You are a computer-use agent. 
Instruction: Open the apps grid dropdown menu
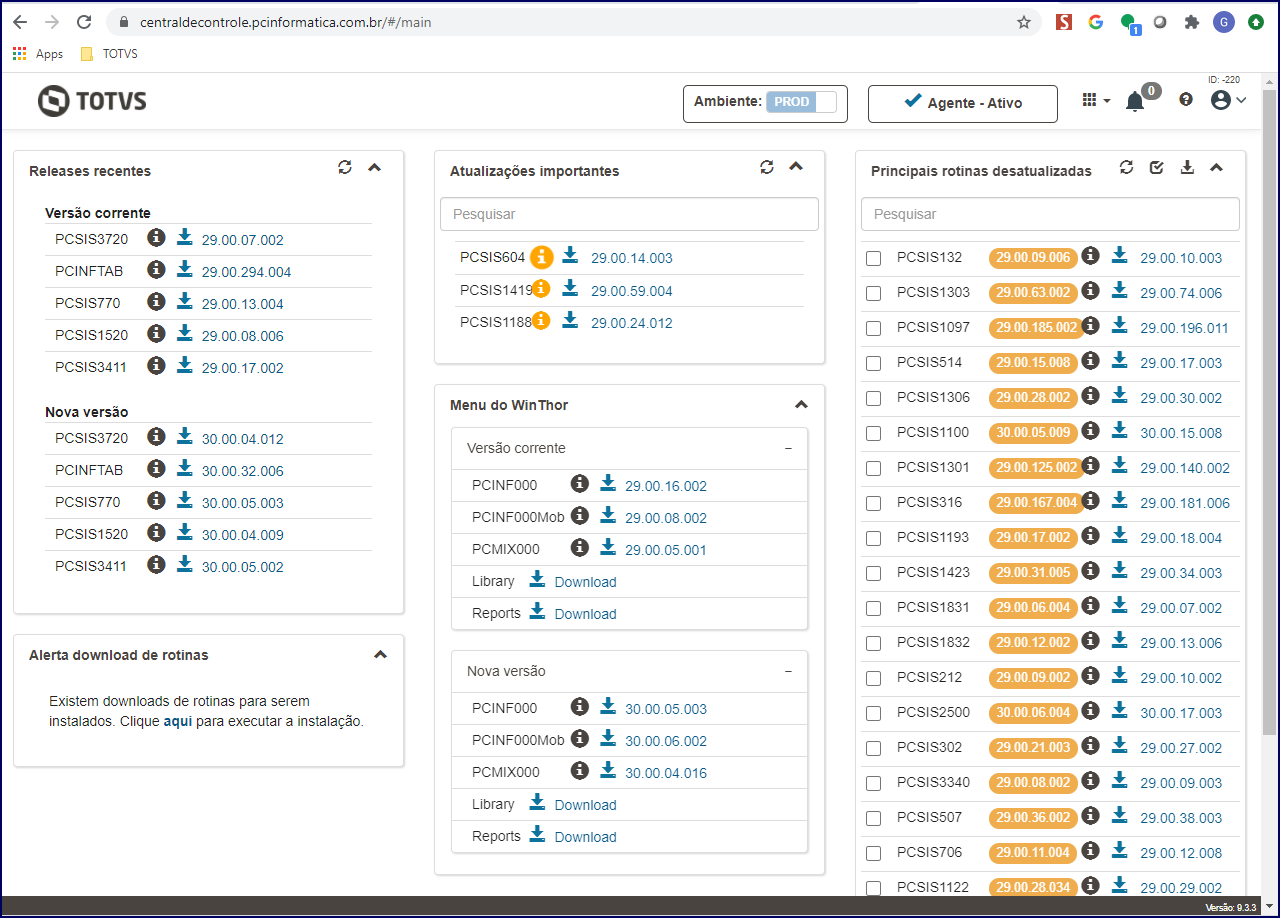(x=1096, y=100)
